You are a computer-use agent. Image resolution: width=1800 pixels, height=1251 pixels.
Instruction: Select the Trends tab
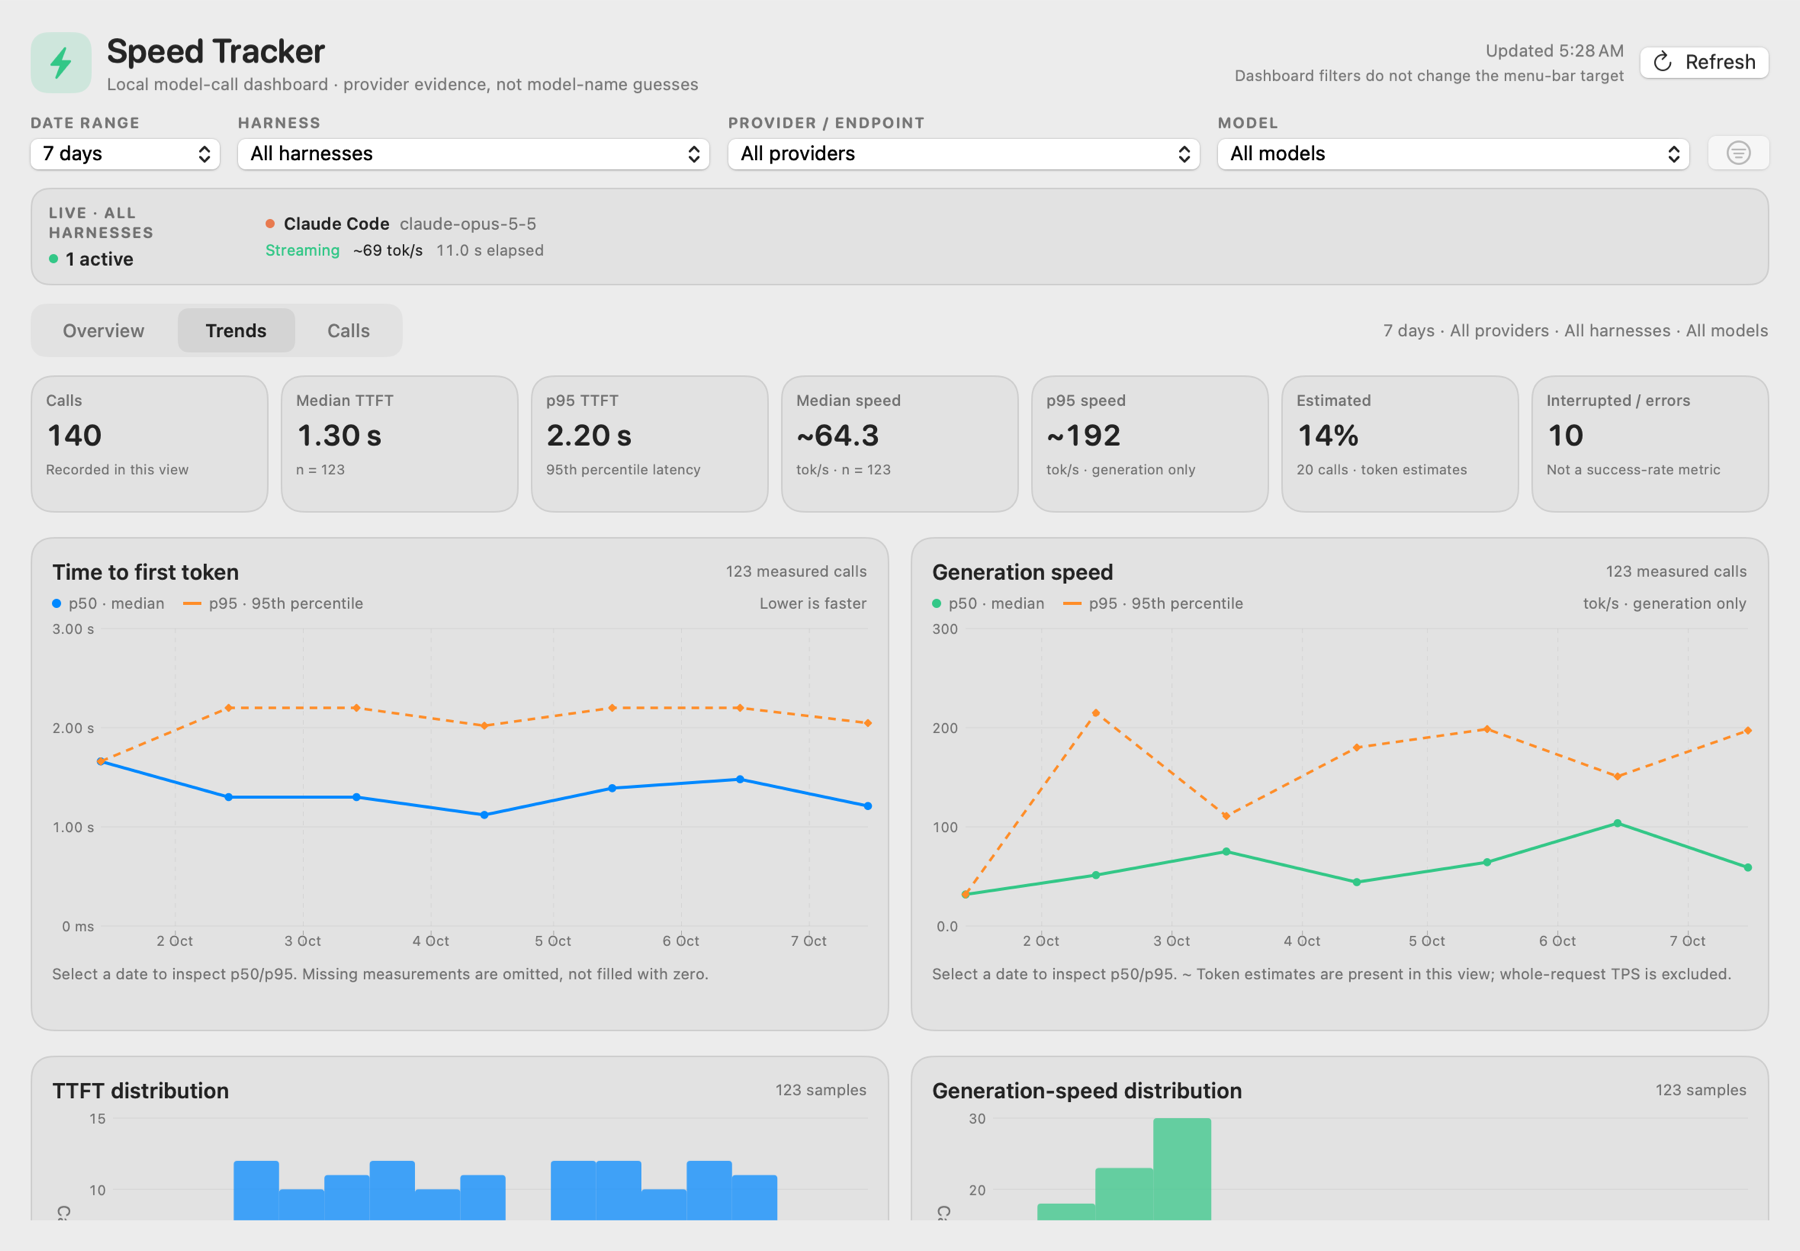pyautogui.click(x=236, y=331)
